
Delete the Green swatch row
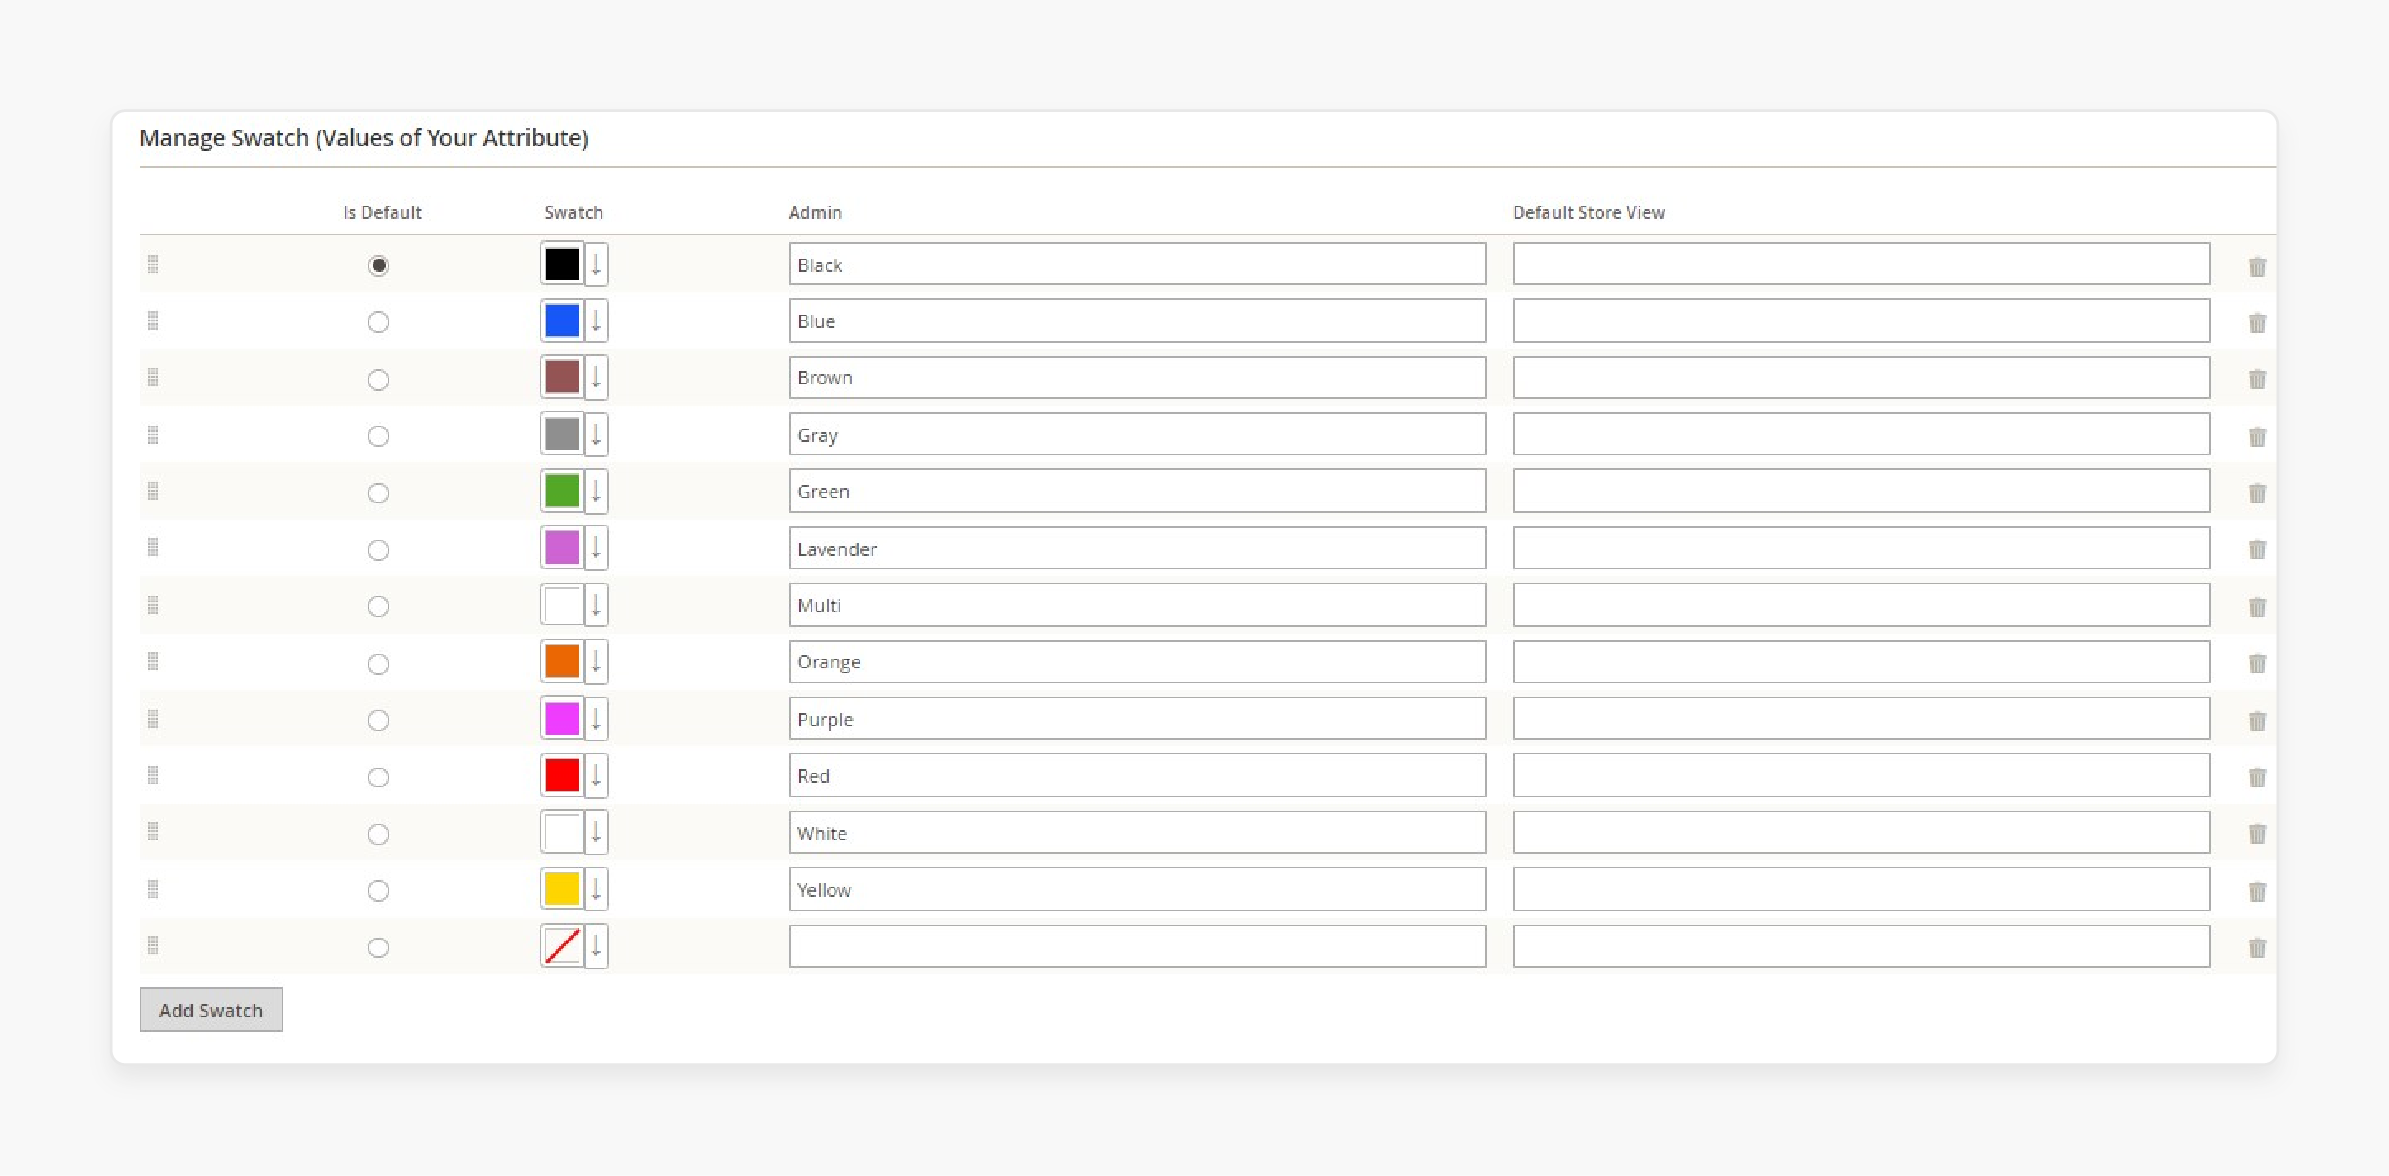coord(2257,492)
